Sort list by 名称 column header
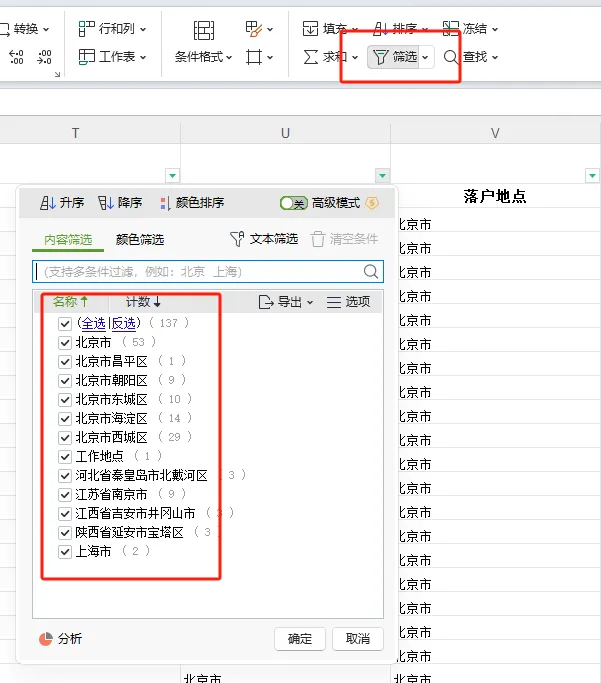The width and height of the screenshot is (601, 683). tap(71, 301)
